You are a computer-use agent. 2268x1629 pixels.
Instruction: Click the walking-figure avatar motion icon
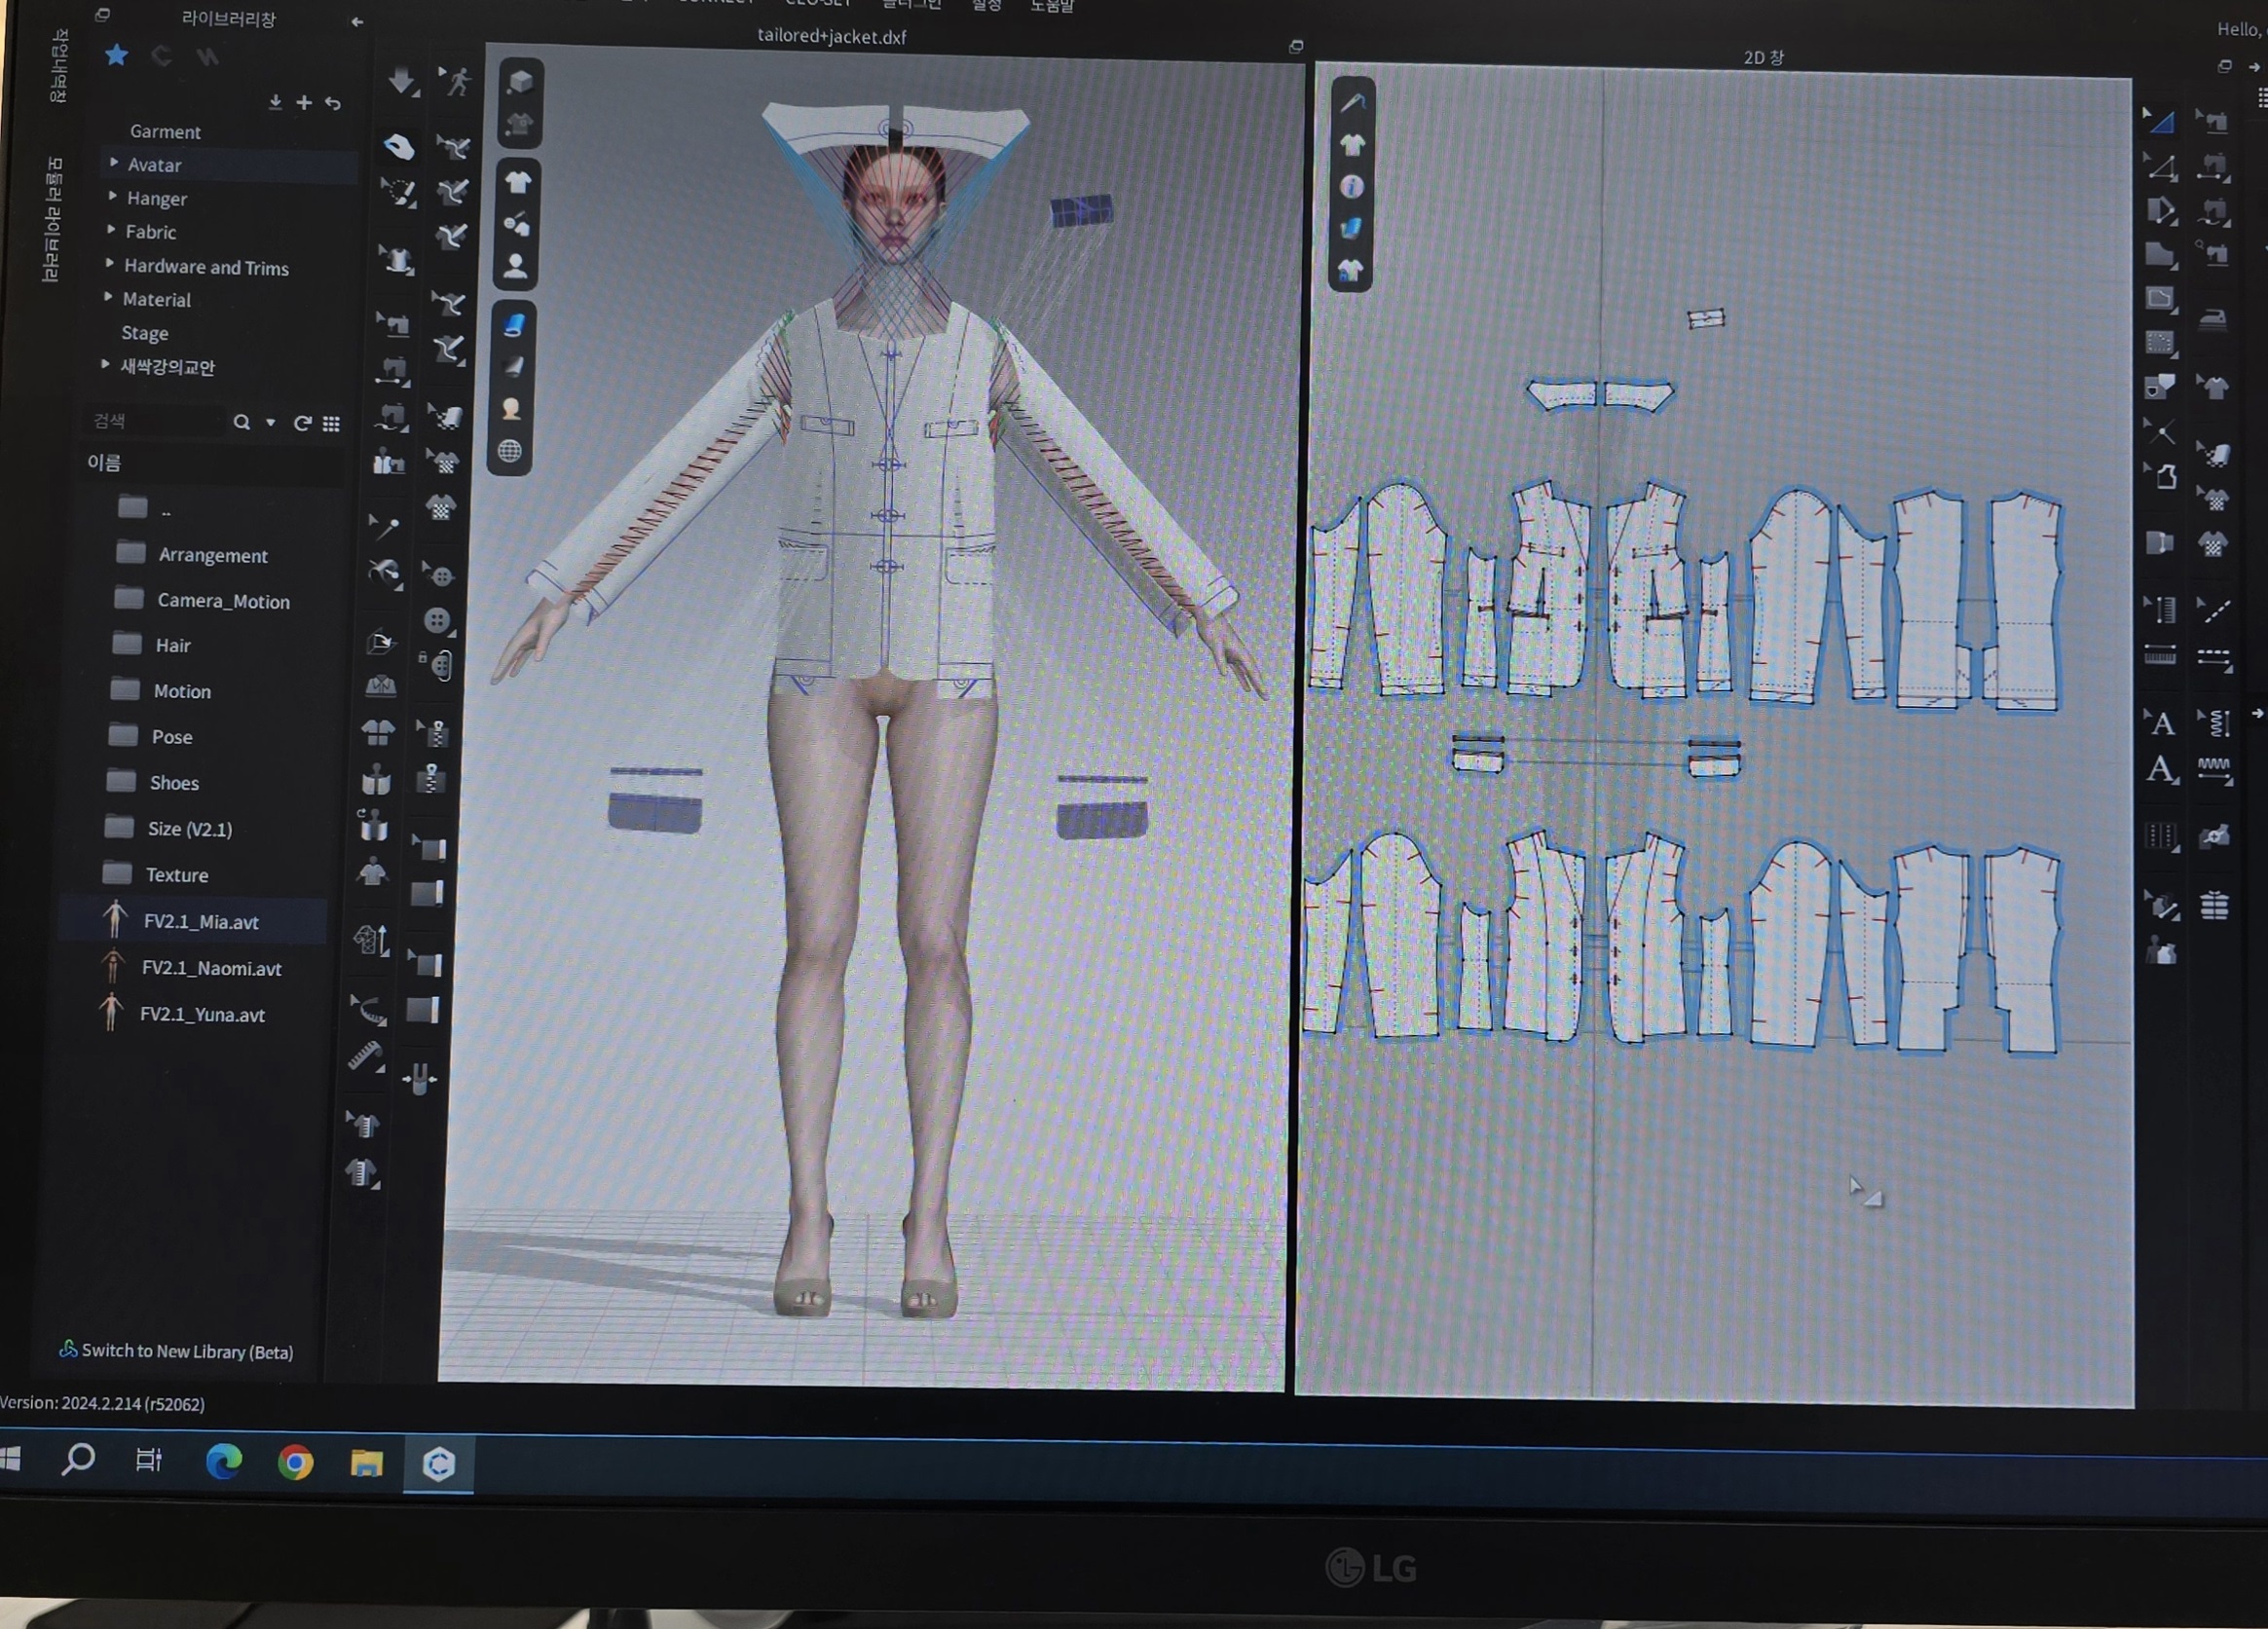point(456,81)
